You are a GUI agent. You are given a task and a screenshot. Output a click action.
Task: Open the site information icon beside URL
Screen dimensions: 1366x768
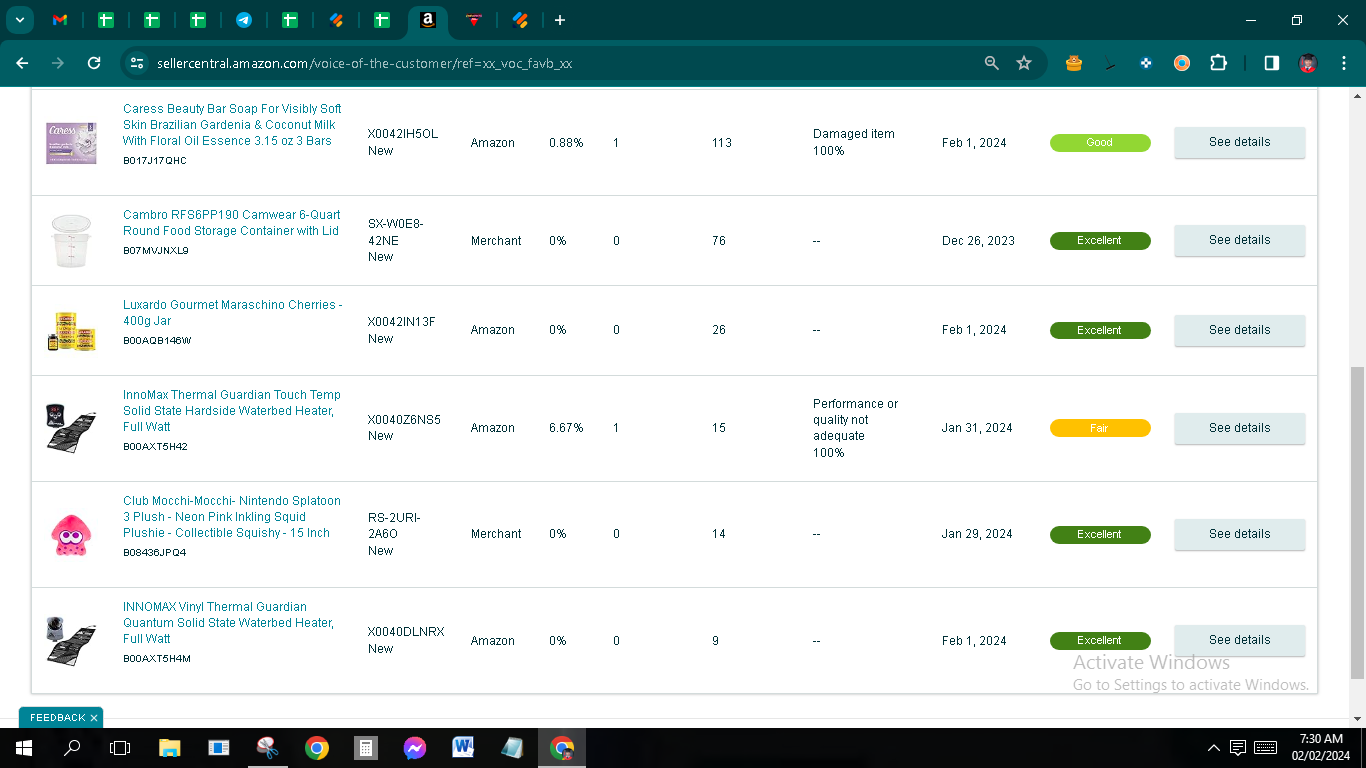click(x=137, y=63)
